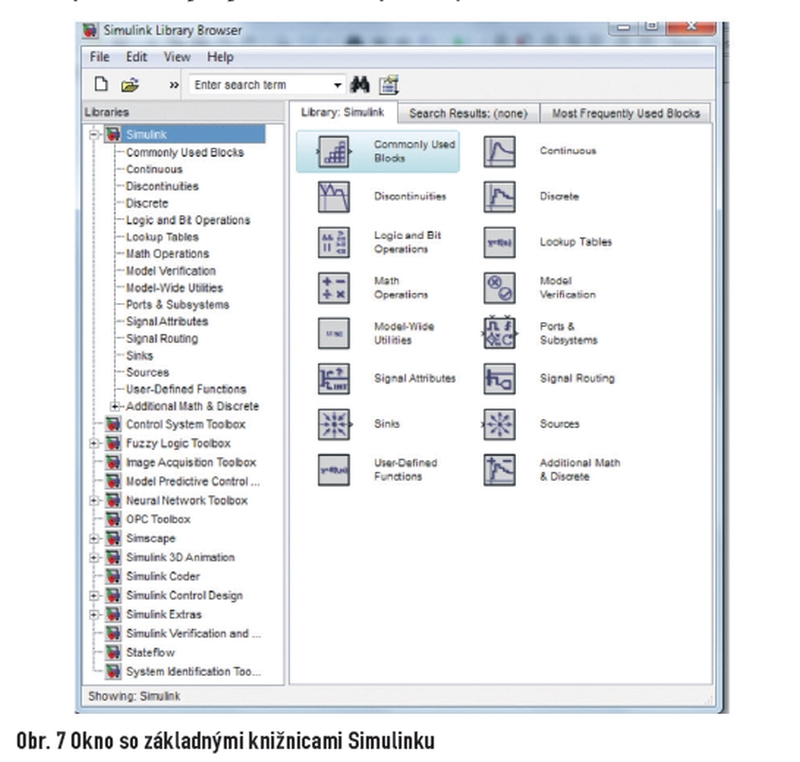Select the Library: Simulink tab
800x762 pixels.
[342, 112]
